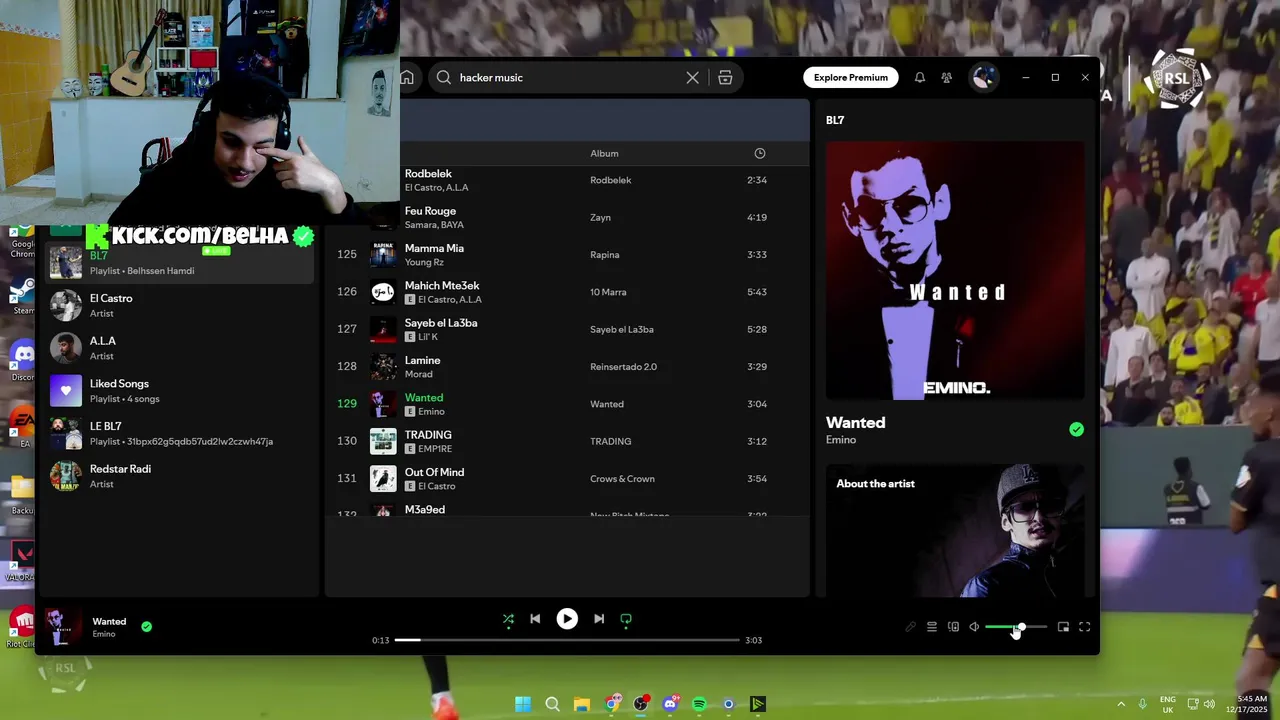This screenshot has width=1280, height=720.
Task: Open the Friend Activity icon
Action: coord(946,77)
